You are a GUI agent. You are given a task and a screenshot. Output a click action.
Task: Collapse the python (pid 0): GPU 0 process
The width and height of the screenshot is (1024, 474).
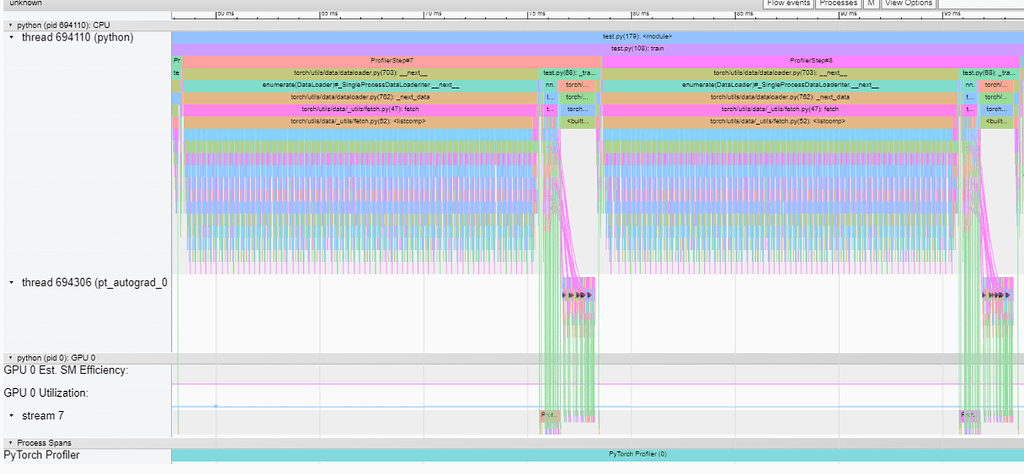click(x=10, y=358)
